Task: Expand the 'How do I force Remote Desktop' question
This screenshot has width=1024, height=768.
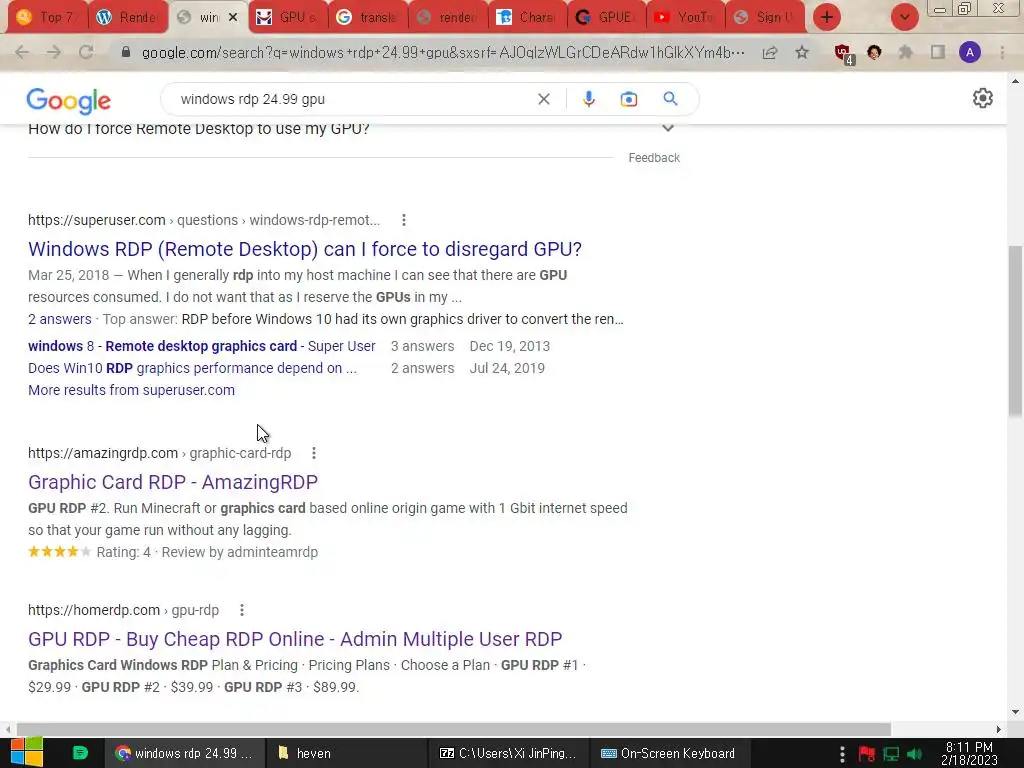Action: (667, 129)
